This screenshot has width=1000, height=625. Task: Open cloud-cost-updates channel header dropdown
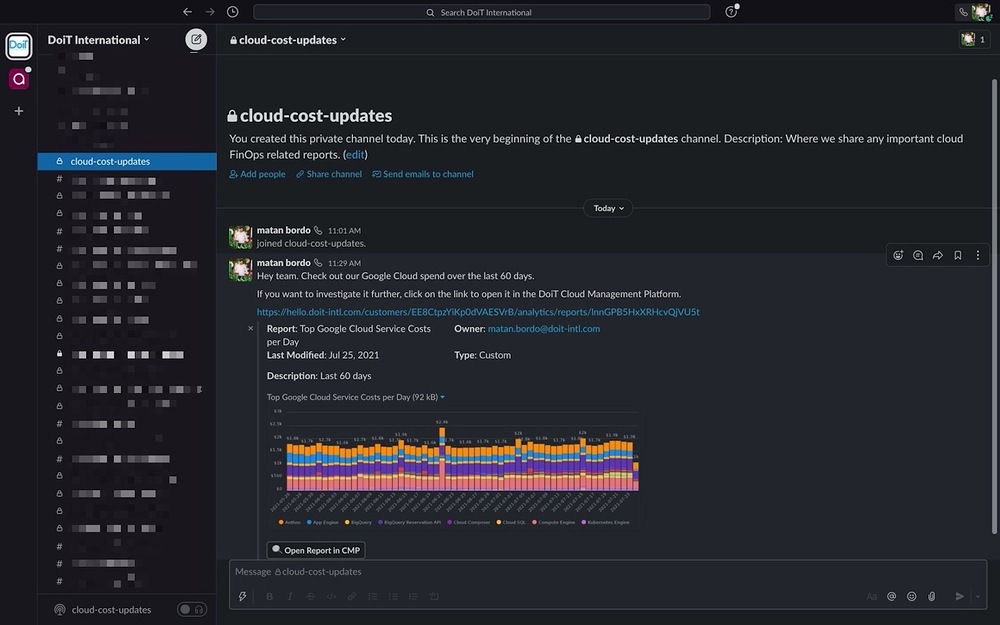(288, 40)
